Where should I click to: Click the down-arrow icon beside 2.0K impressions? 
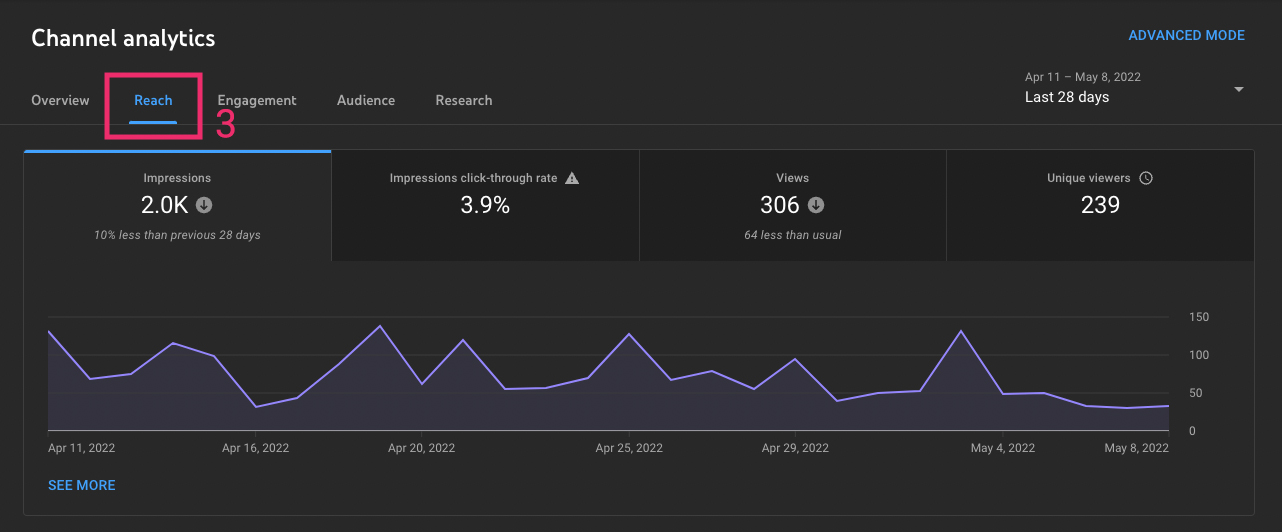pos(204,205)
